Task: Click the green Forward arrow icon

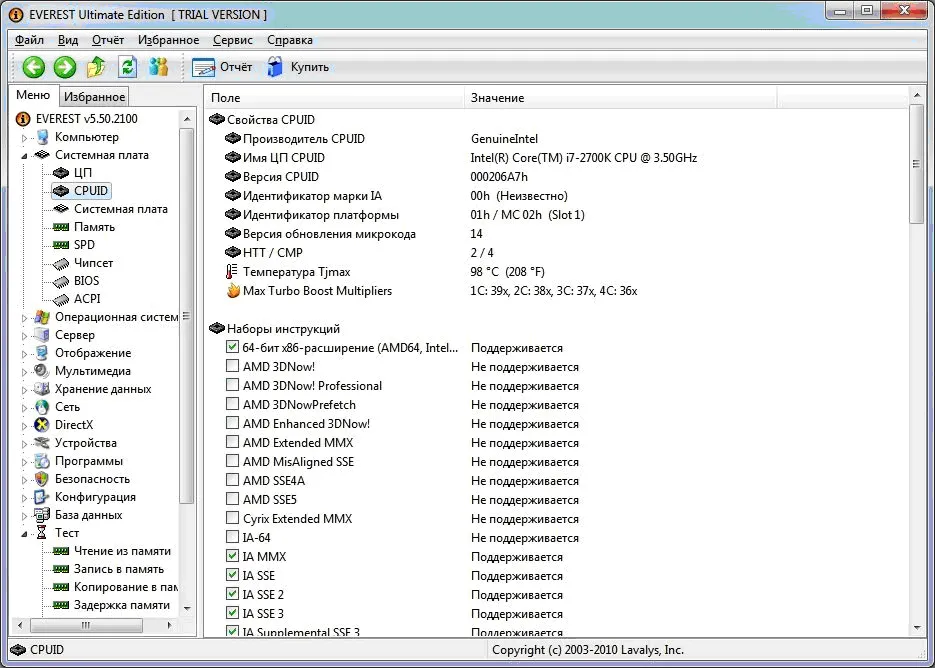Action: click(65, 67)
